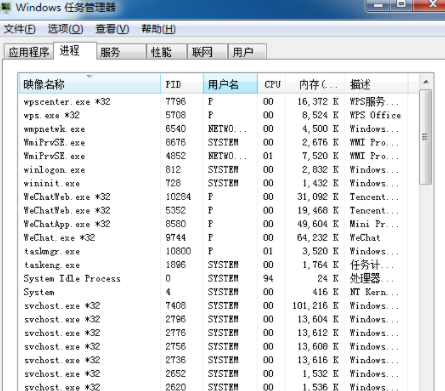Click memory value 101,216 K

pos(315,306)
